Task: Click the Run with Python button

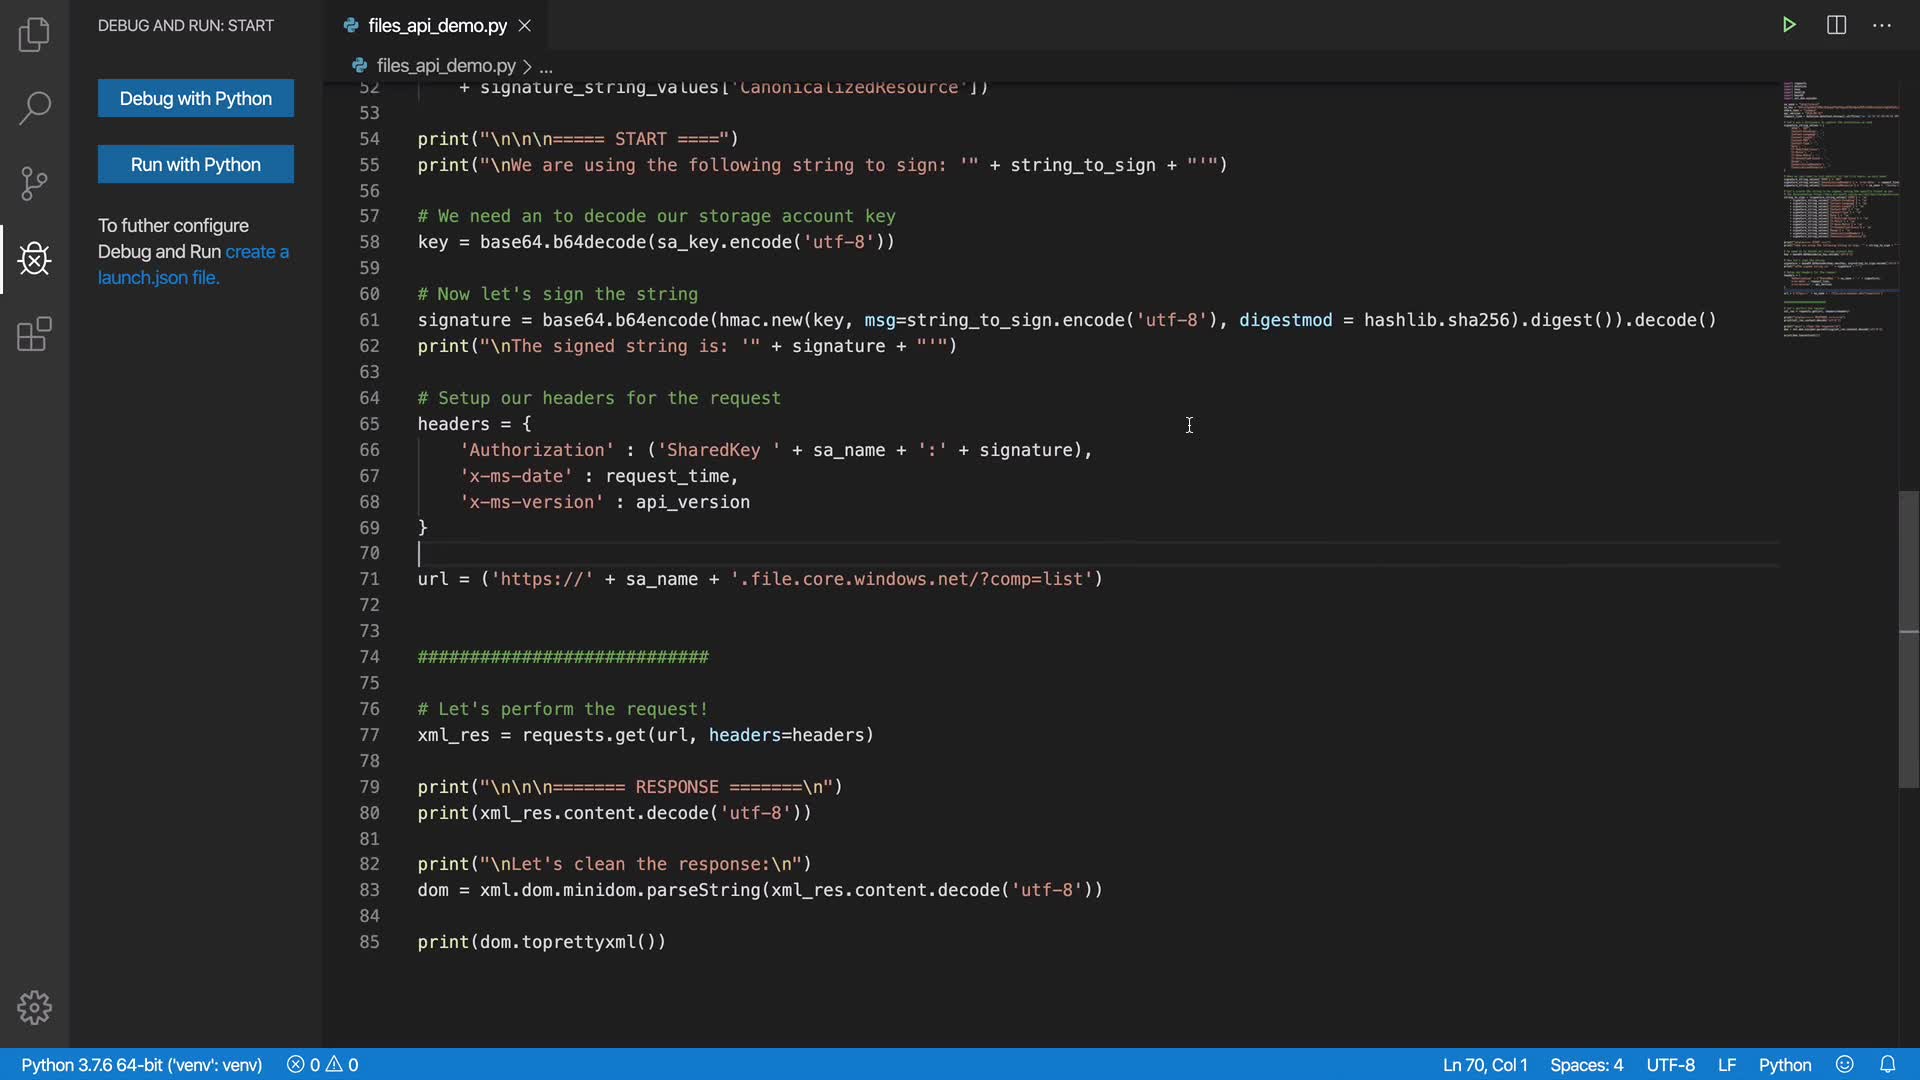Action: click(x=196, y=164)
